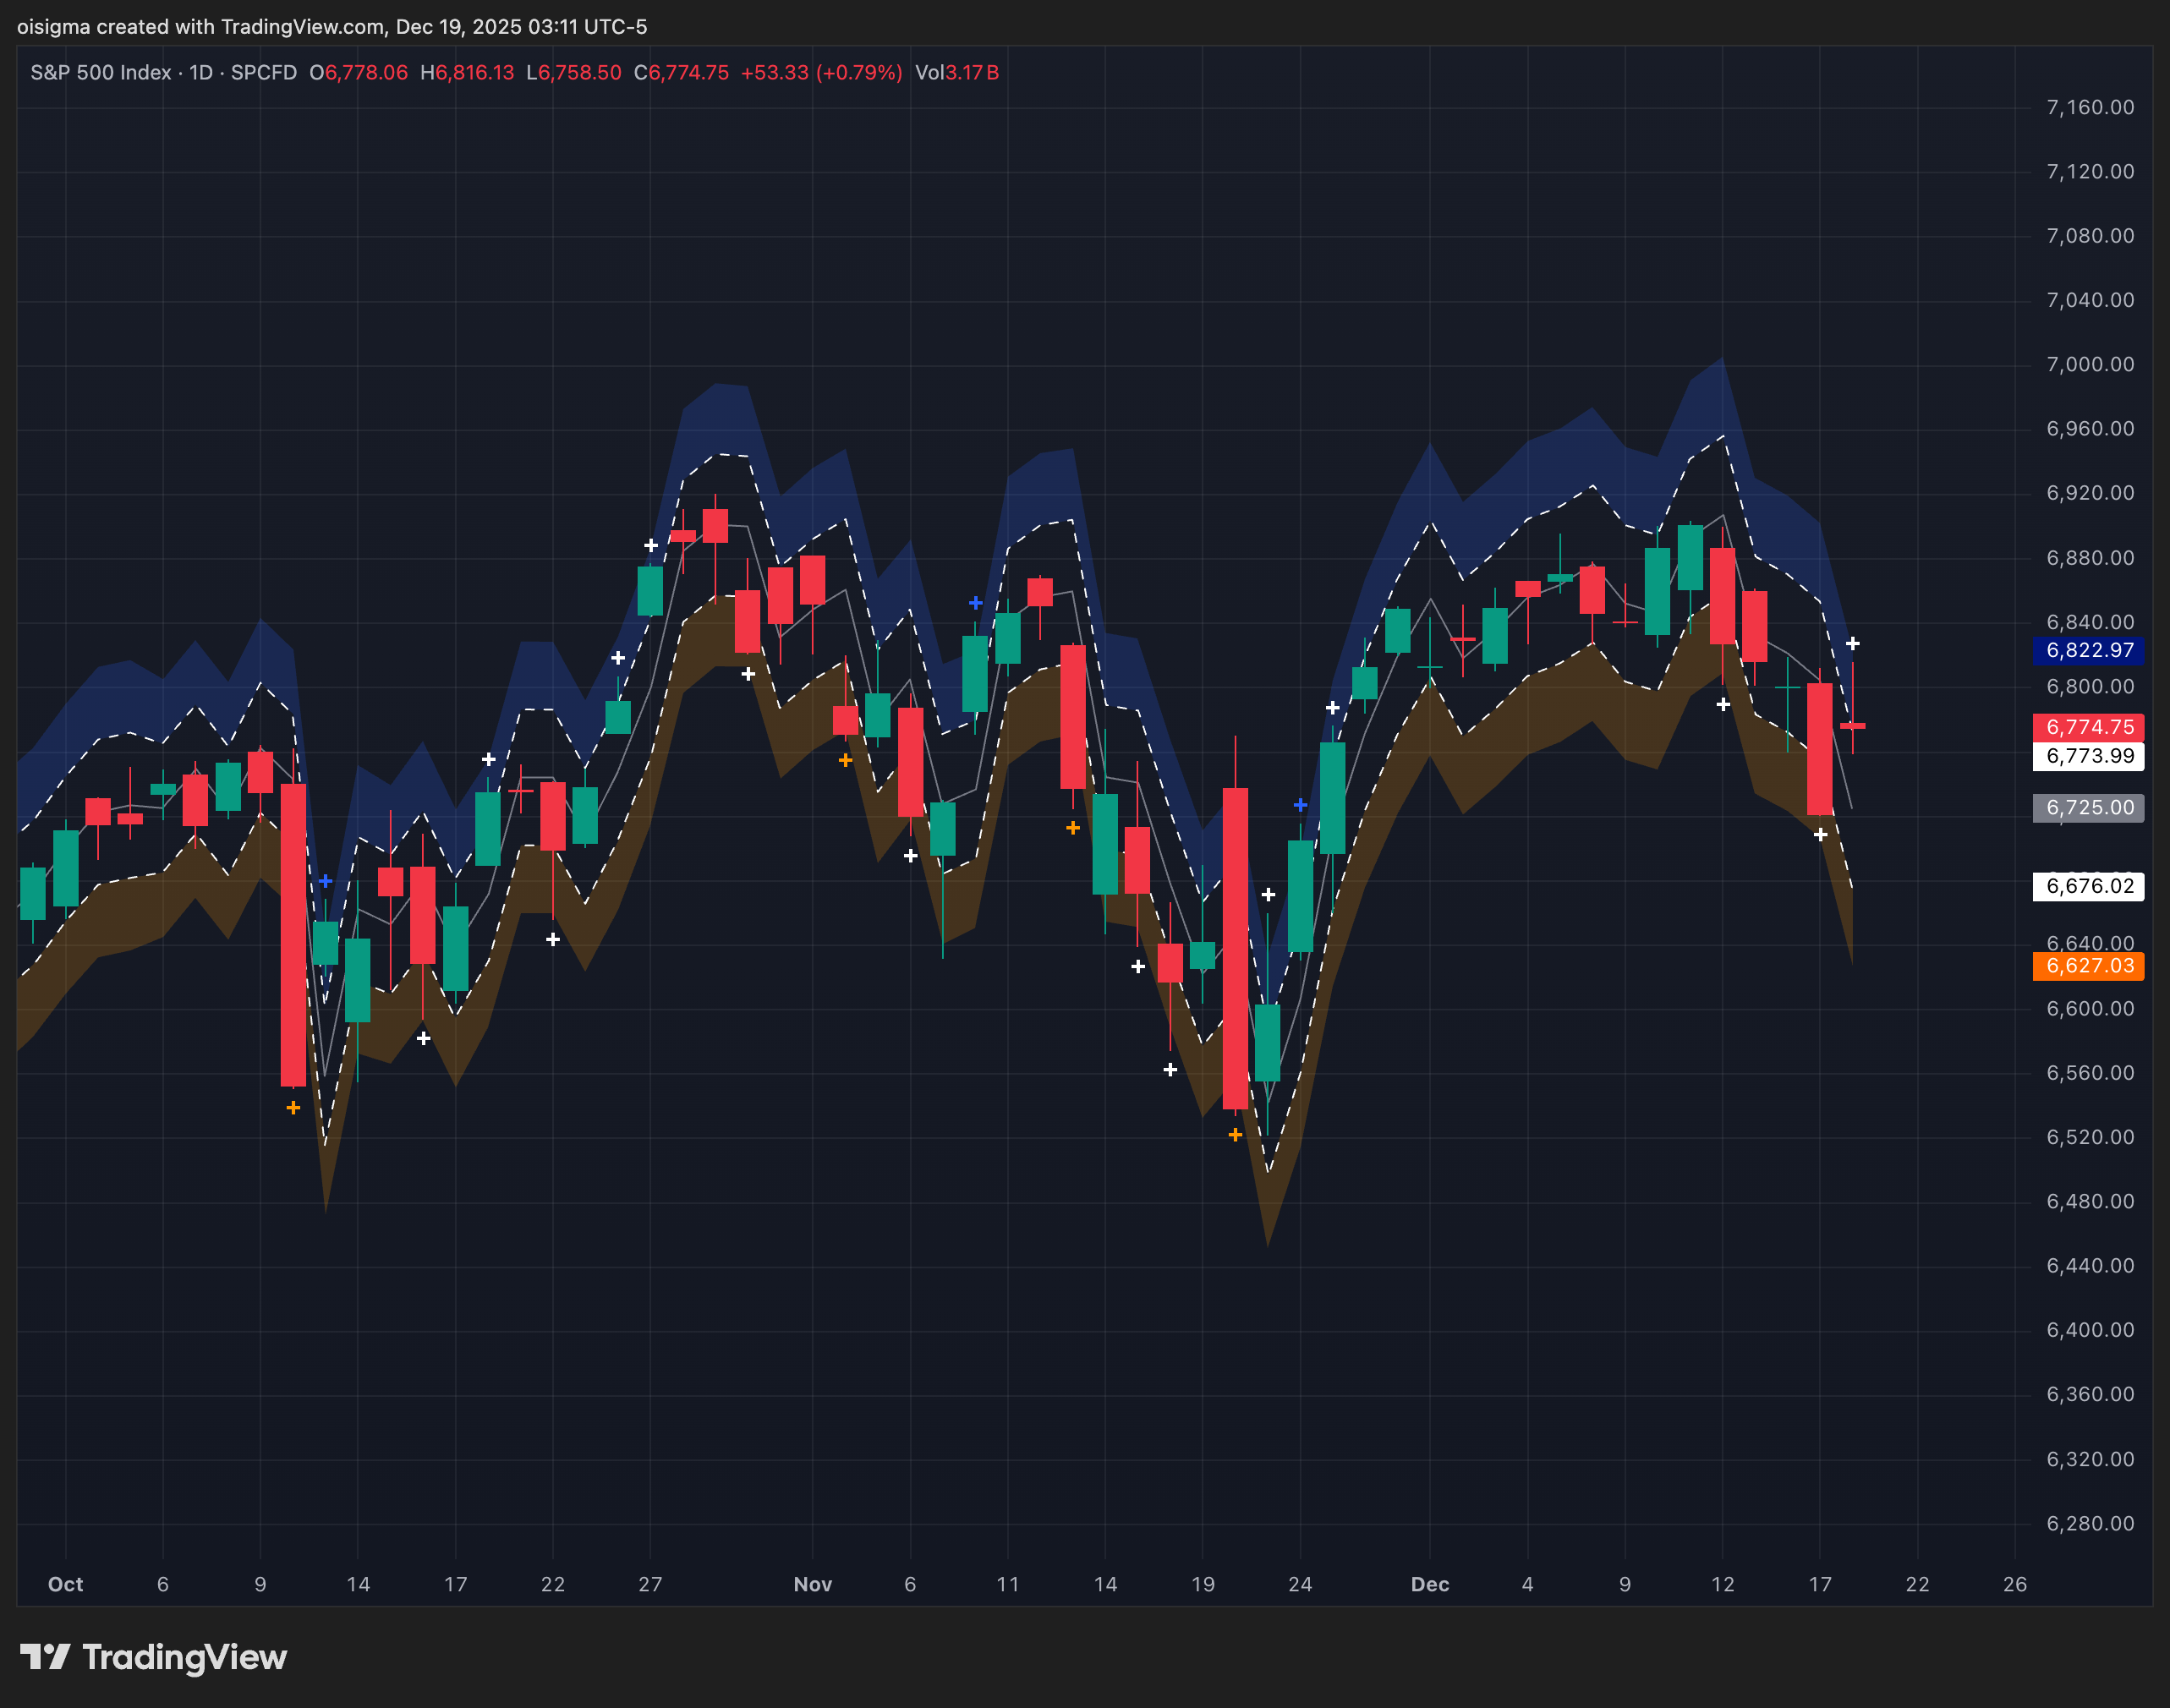Click the white plus marker above the October 27 candle

[651, 545]
